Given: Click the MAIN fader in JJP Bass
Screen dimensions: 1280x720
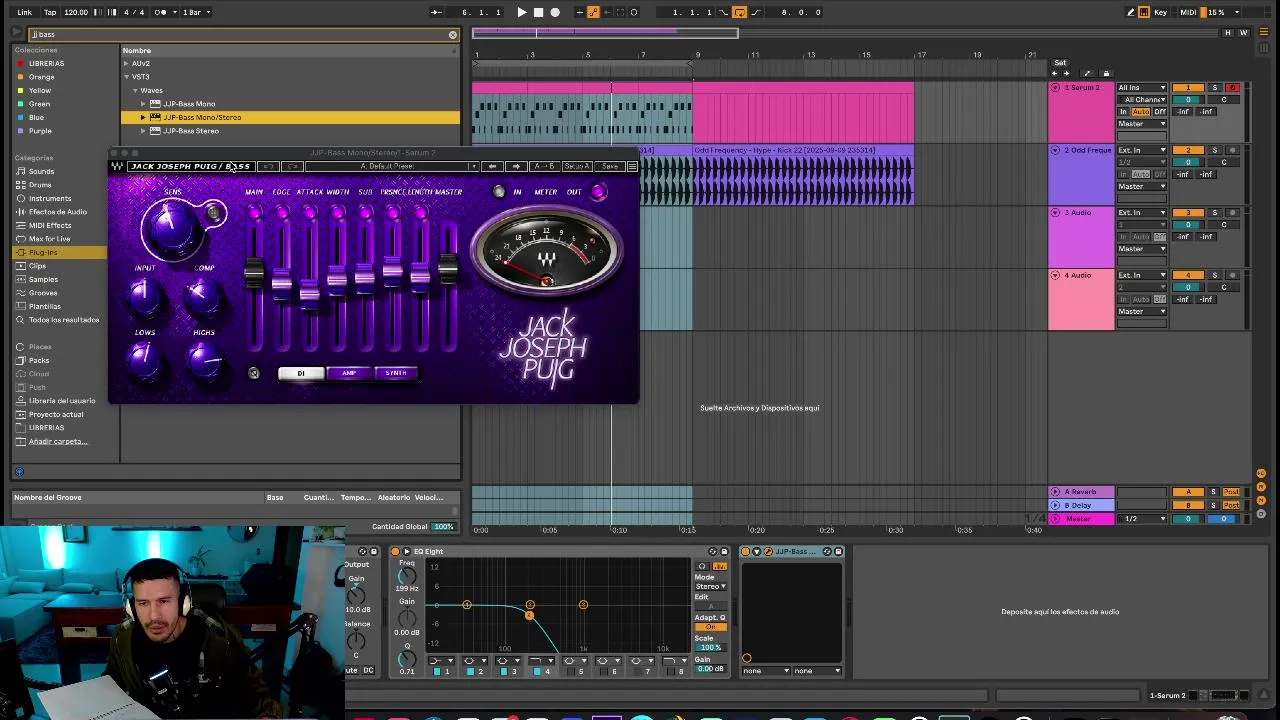Looking at the screenshot, I should pos(254,272).
